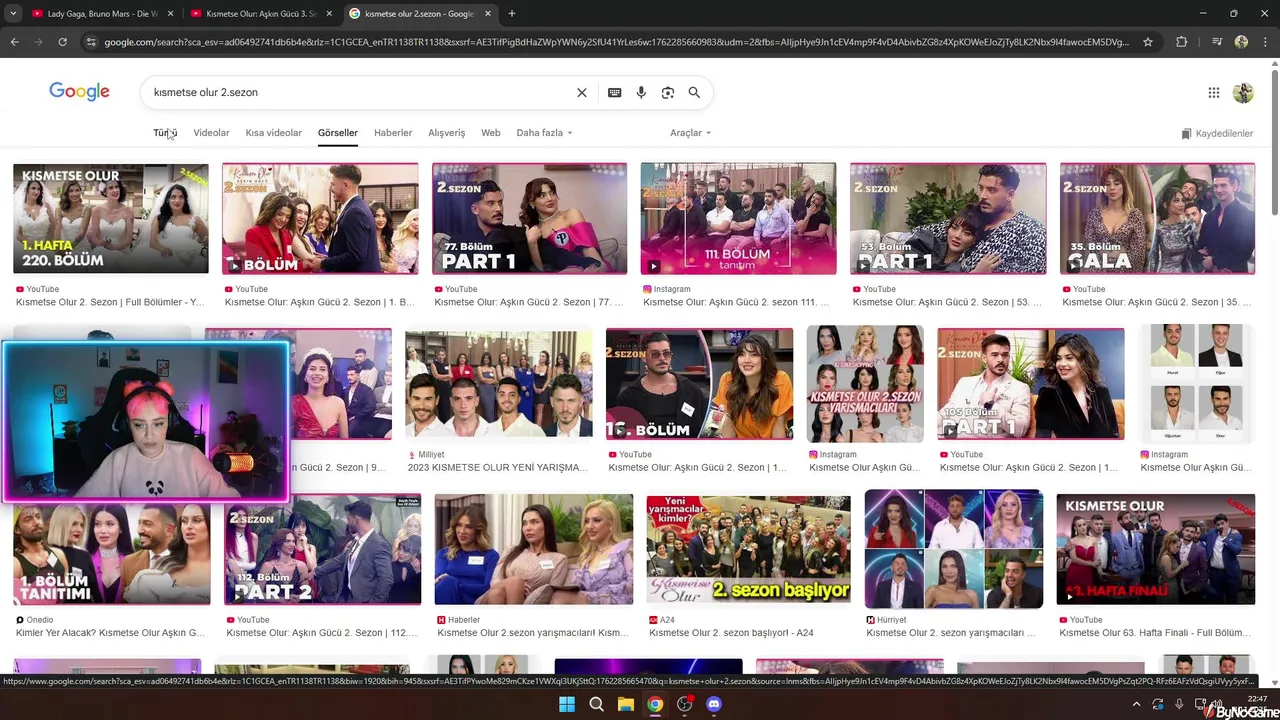Switch to the 'Web' tab
The height and width of the screenshot is (720, 1280).
click(x=490, y=133)
